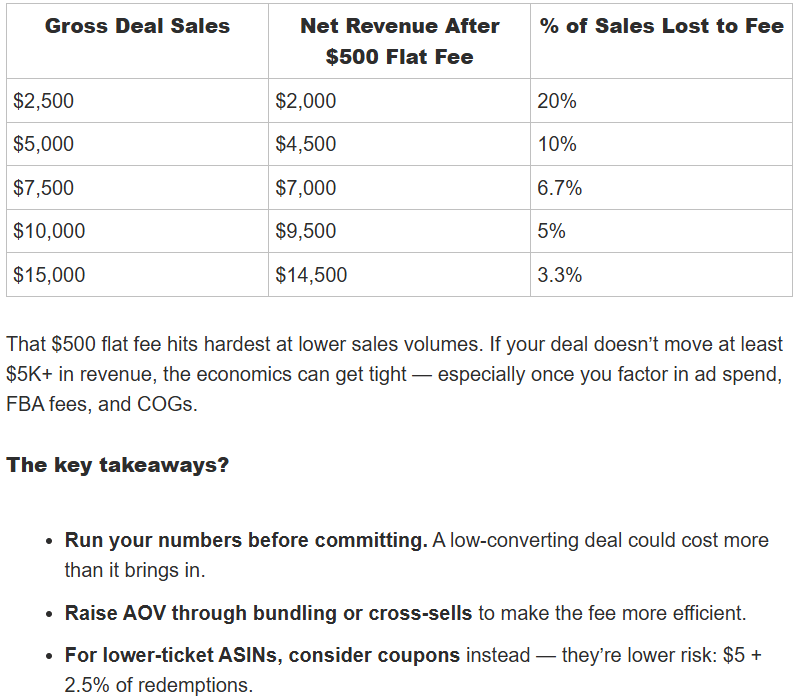Click the 20% fee loss cell
Viewport: 800px width, 698px height.
557,101
